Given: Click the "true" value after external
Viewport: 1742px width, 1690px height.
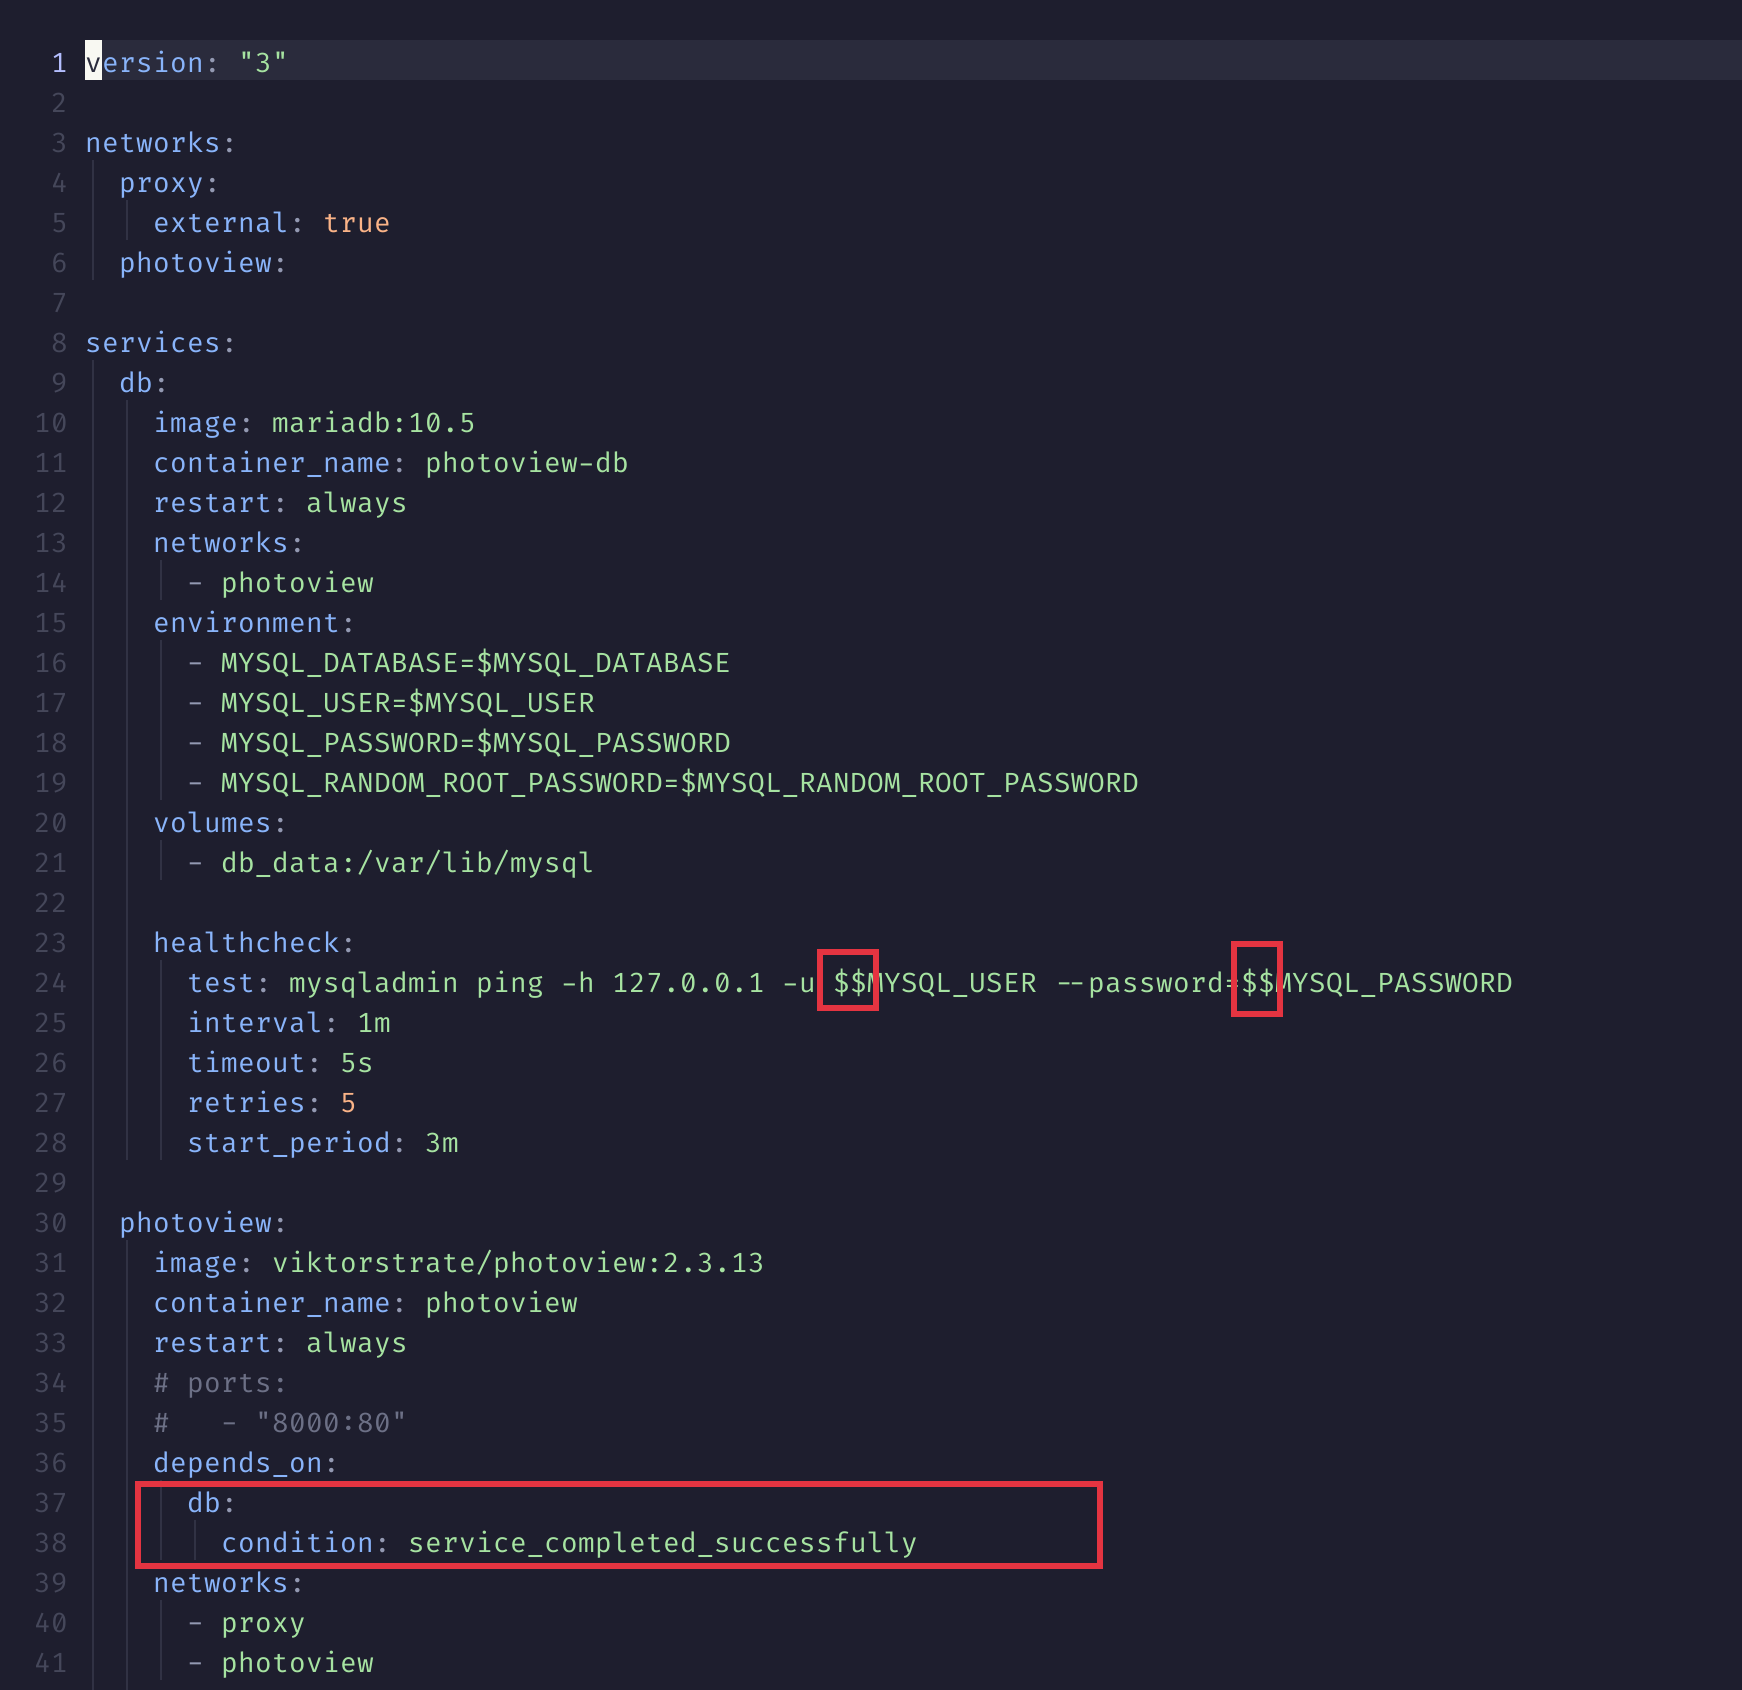Looking at the screenshot, I should [x=357, y=222].
